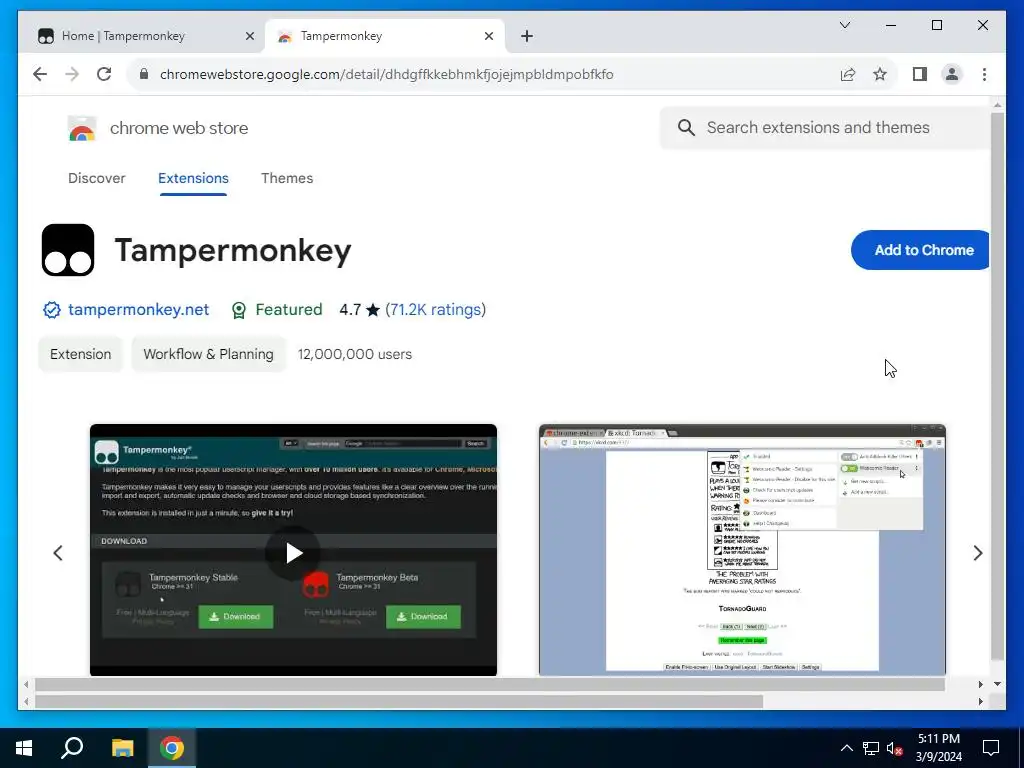This screenshot has height=768, width=1024.
Task: Open the xkcd screenshot thumbnail
Action: (742, 549)
